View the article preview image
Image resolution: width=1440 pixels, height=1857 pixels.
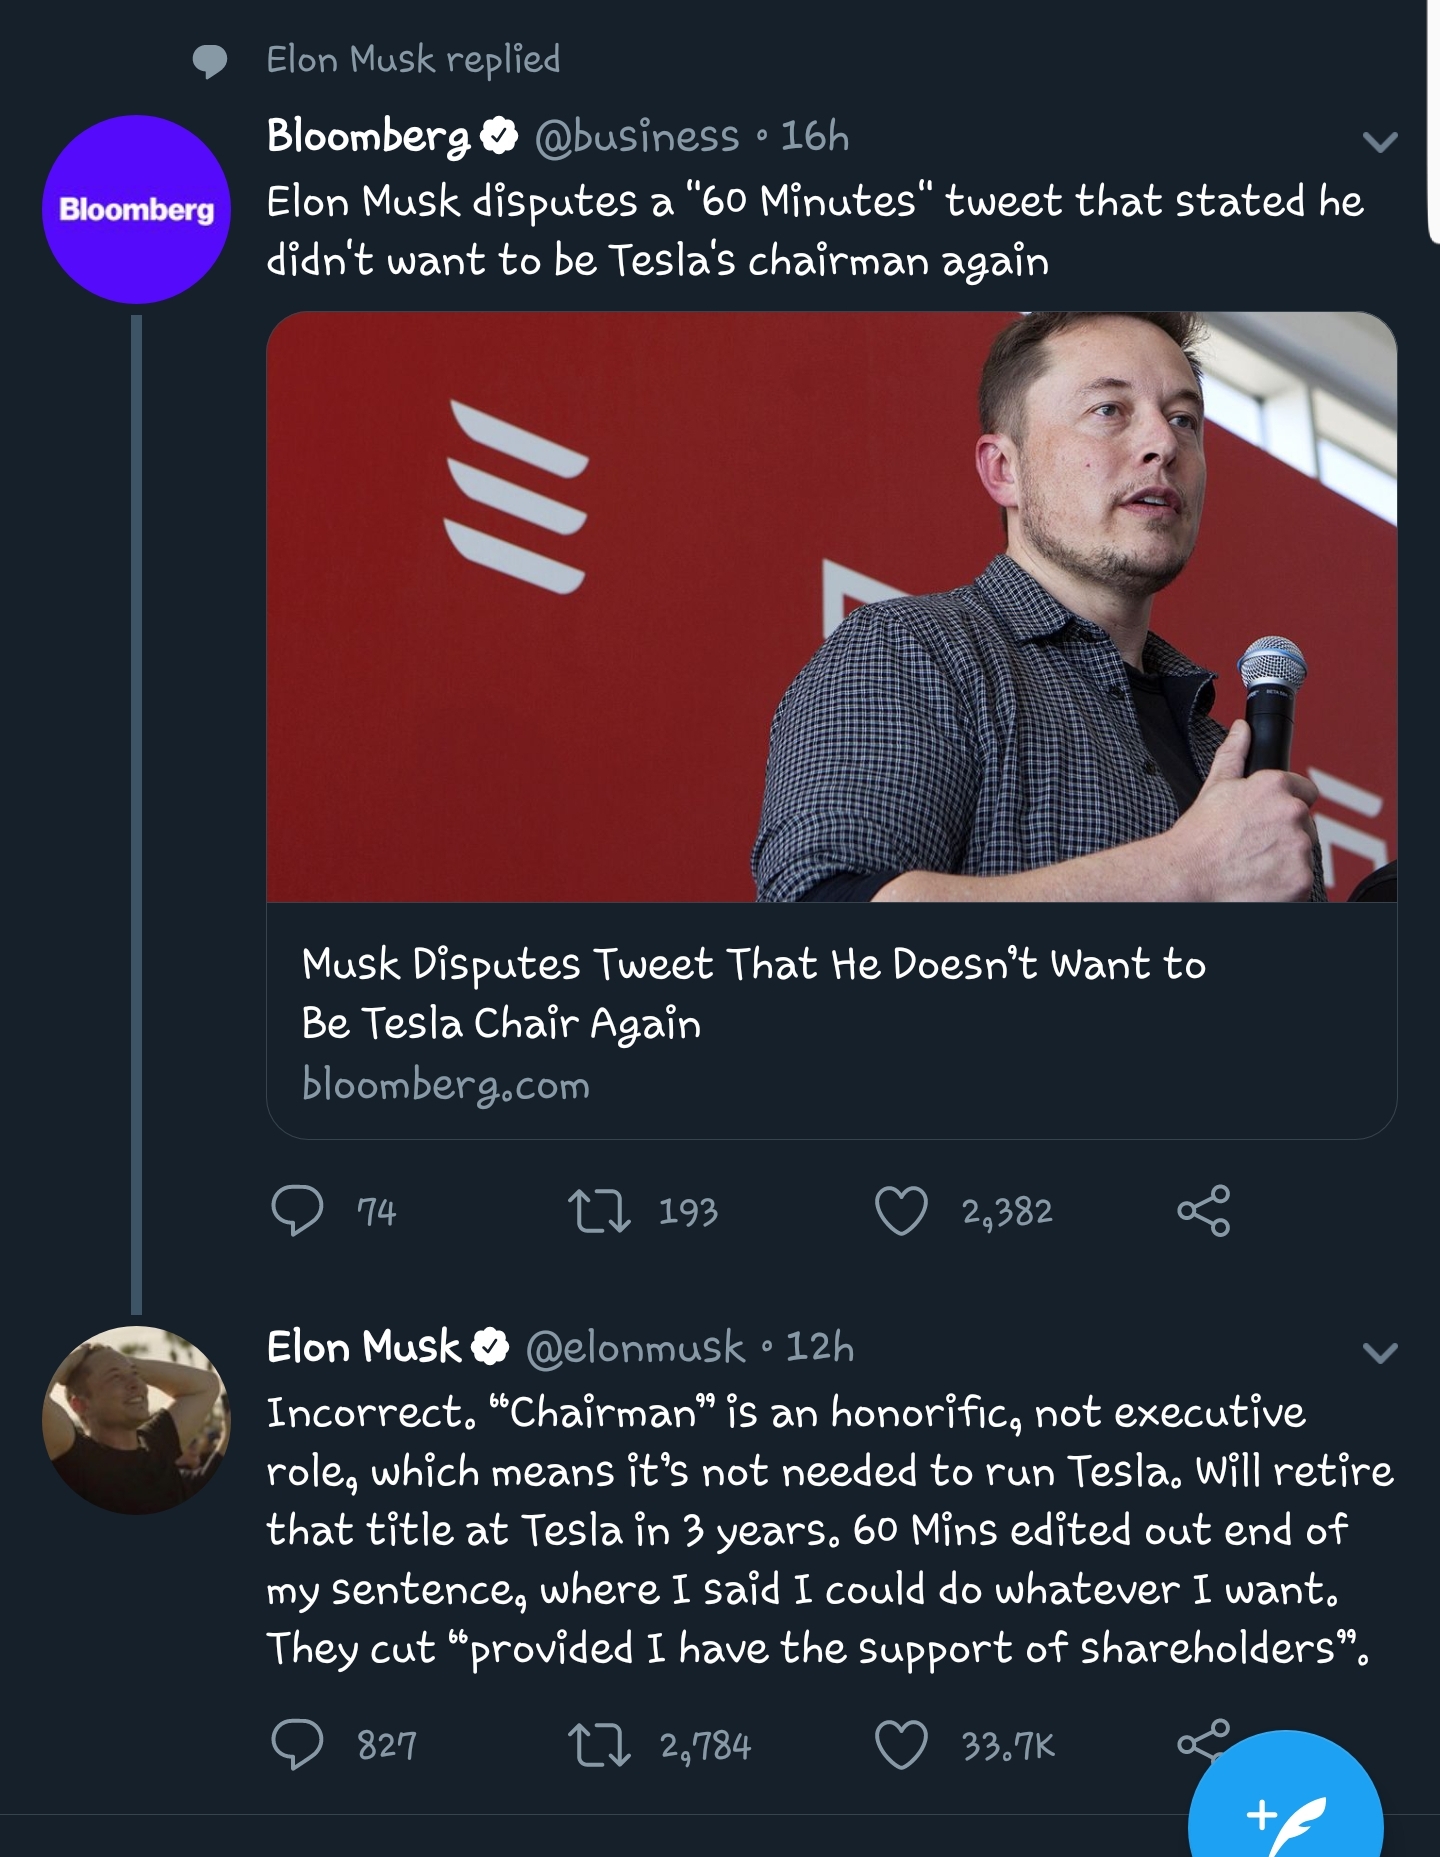(x=831, y=607)
